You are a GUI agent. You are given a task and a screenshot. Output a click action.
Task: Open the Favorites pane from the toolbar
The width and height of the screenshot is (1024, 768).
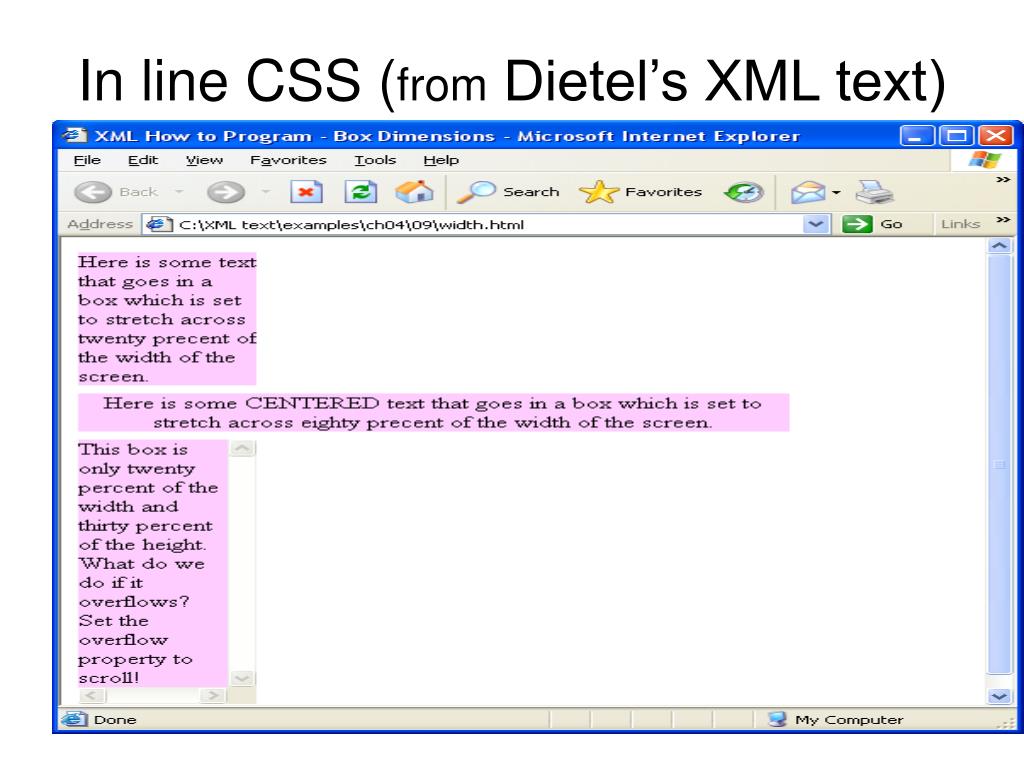coord(641,192)
